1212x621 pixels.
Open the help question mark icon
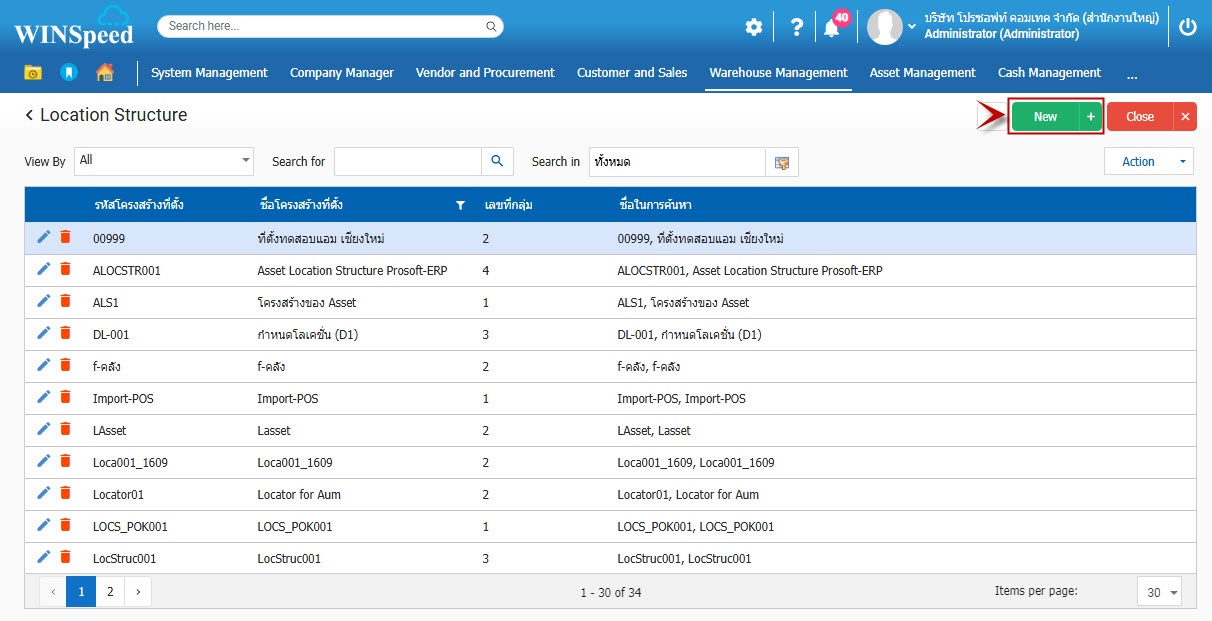[796, 27]
